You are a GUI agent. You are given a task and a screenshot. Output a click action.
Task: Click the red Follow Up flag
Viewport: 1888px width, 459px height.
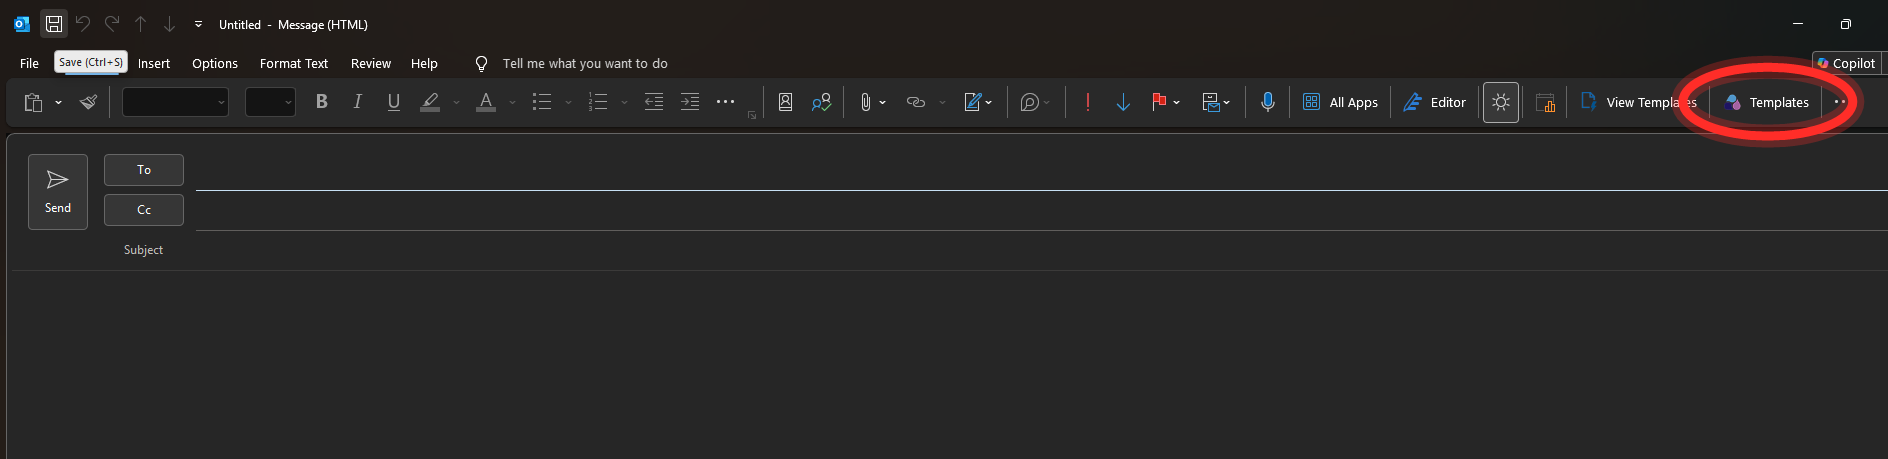tap(1159, 102)
